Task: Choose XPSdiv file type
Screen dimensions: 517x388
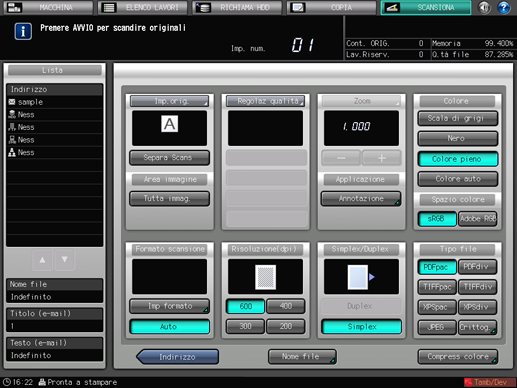Action: click(x=478, y=307)
